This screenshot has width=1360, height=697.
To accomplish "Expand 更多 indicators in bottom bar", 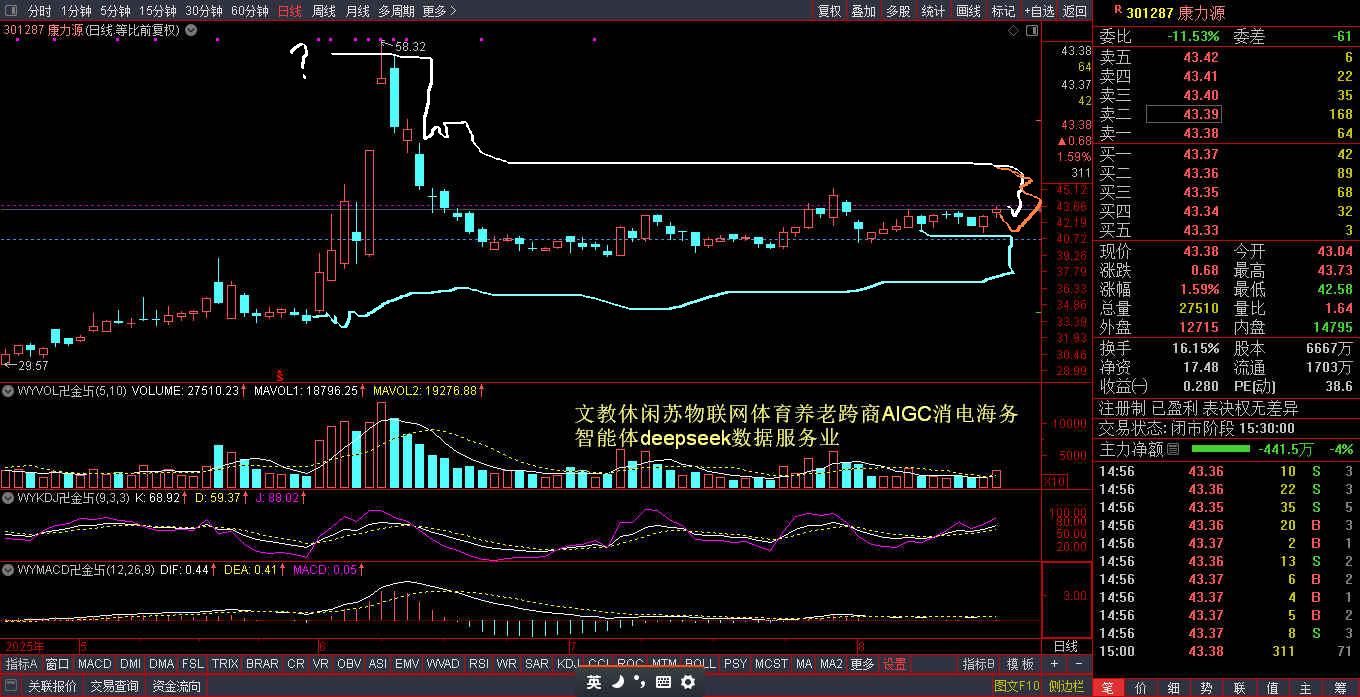I will [x=862, y=664].
